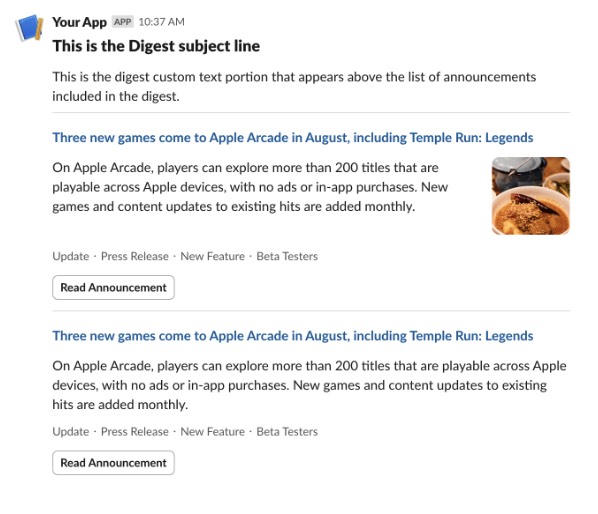This screenshot has width=598, height=514.
Task: Open the first Apple Arcade headline link
Action: [x=293, y=138]
